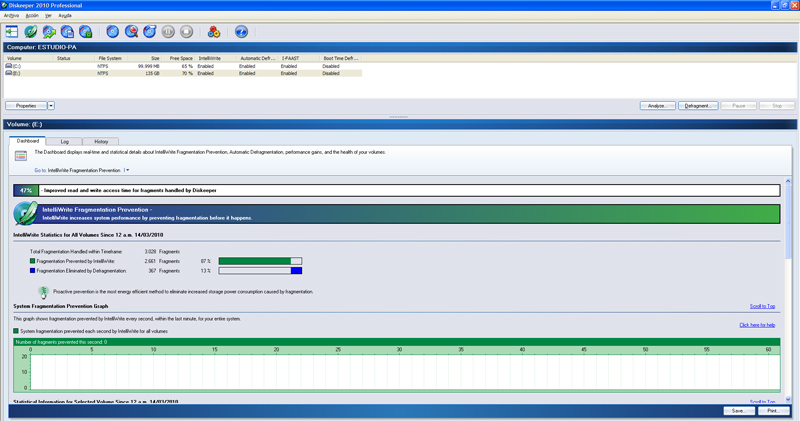Toggle the Computer pane toolbar icon
The width and height of the screenshot is (800, 421).
point(12,32)
